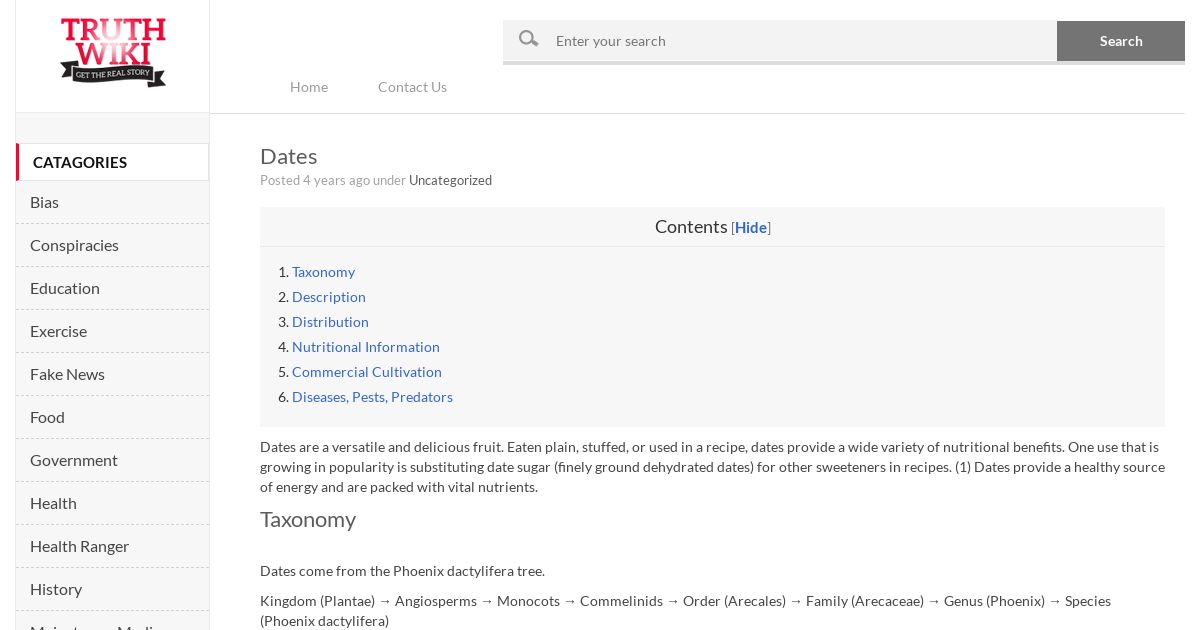
Task: Open the Government category
Action: click(112, 460)
